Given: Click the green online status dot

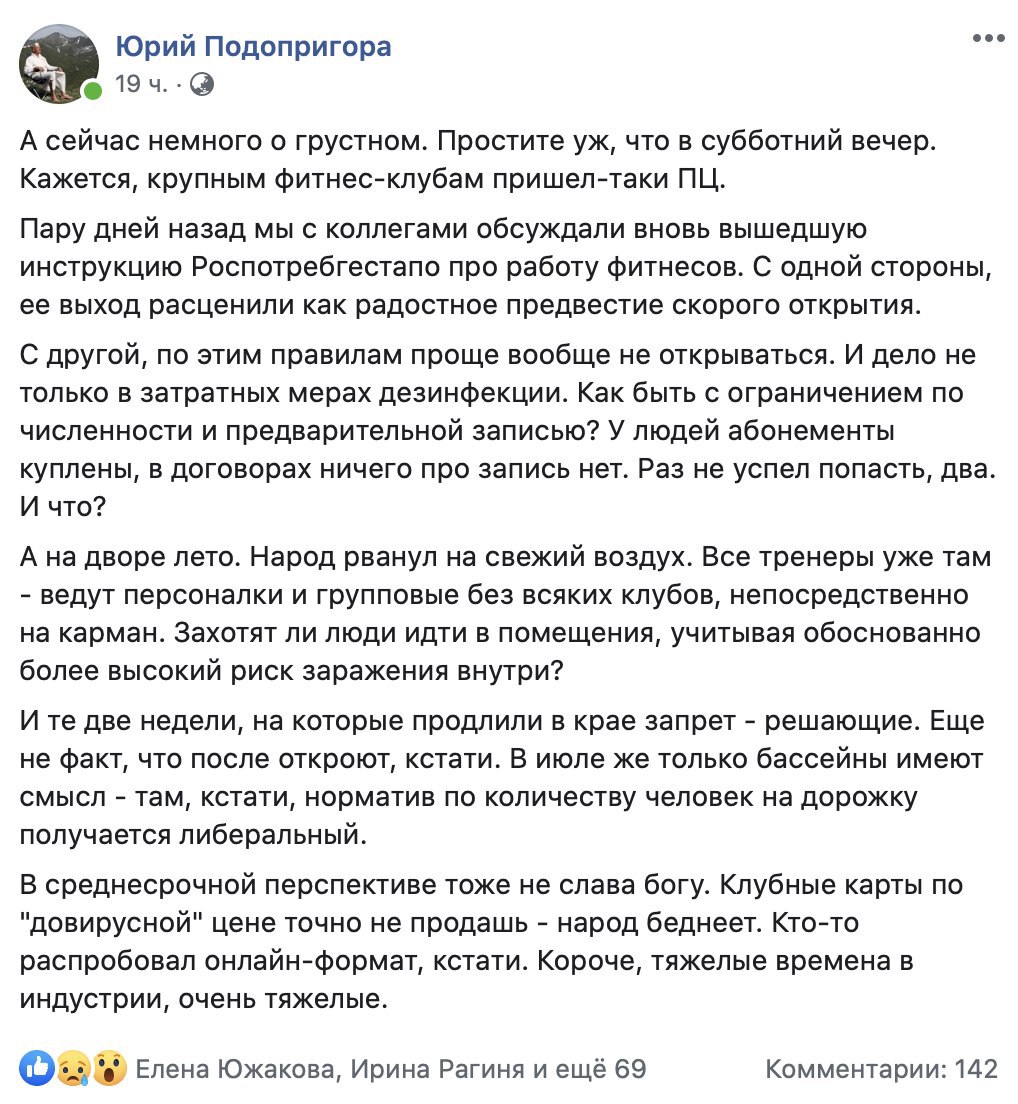Looking at the screenshot, I should click(92, 92).
